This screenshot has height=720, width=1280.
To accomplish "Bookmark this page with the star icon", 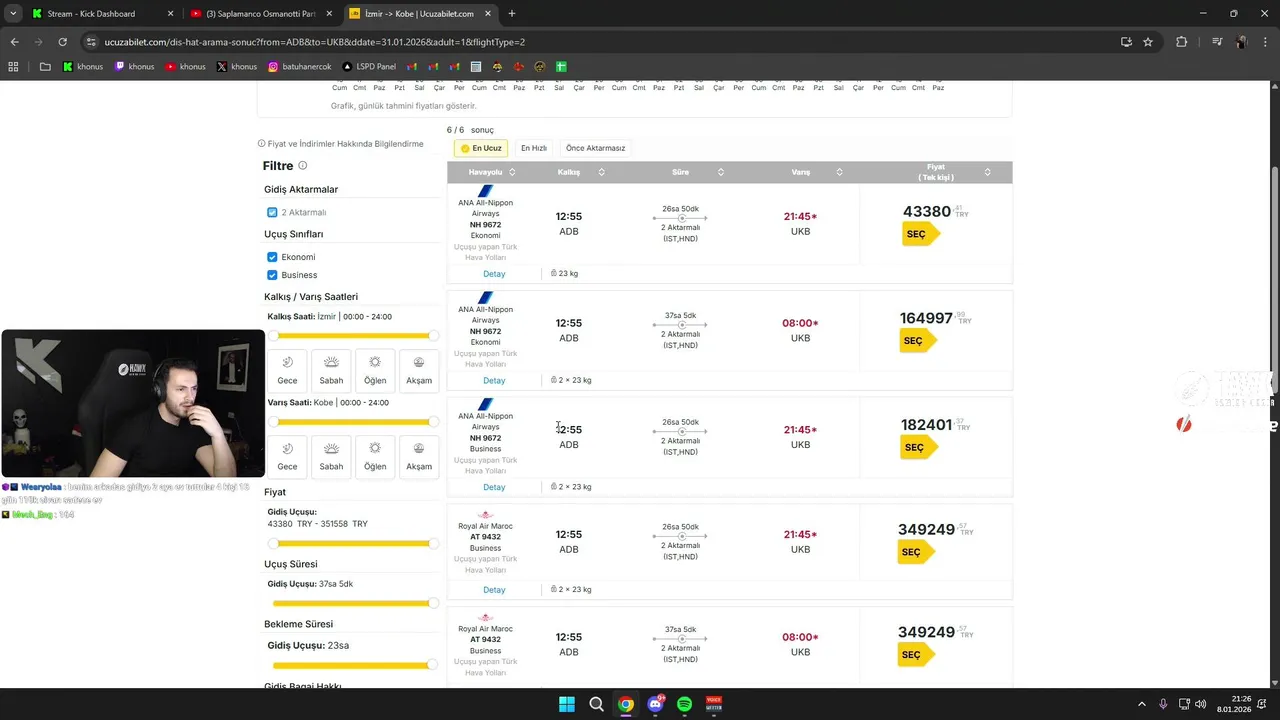I will [x=1148, y=42].
